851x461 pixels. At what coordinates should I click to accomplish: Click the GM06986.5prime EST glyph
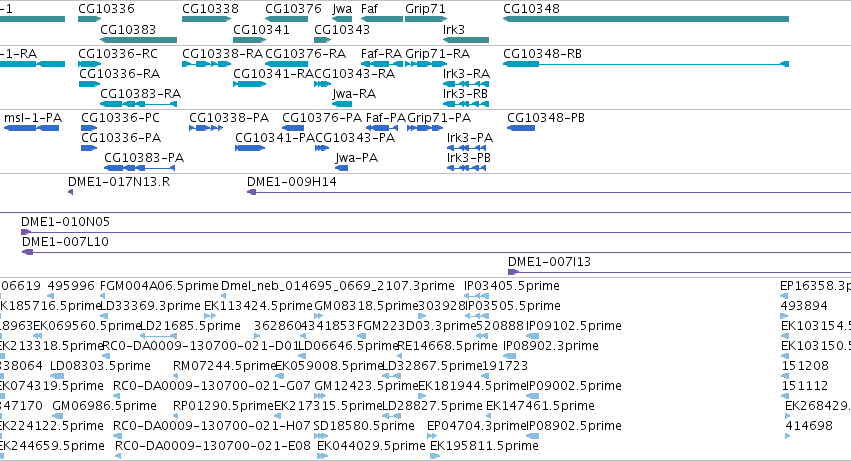57,416
